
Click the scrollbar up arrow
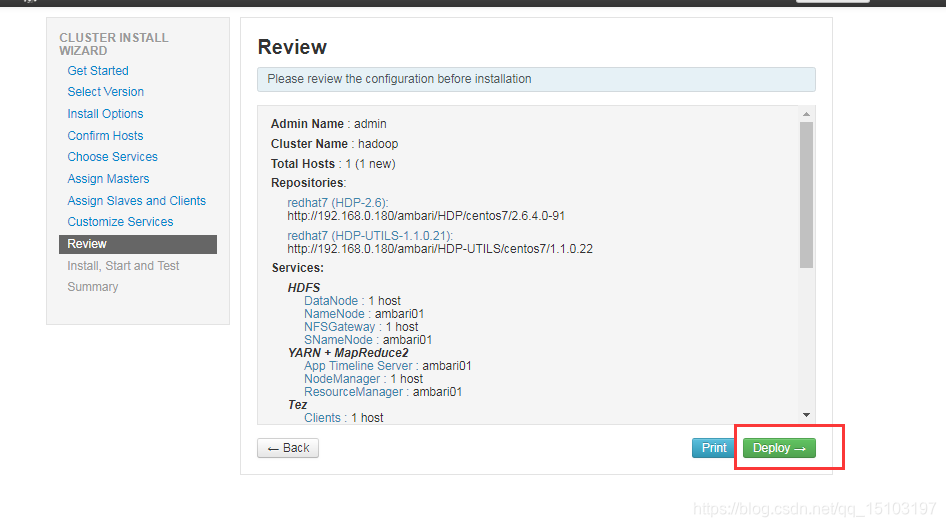pyautogui.click(x=806, y=114)
